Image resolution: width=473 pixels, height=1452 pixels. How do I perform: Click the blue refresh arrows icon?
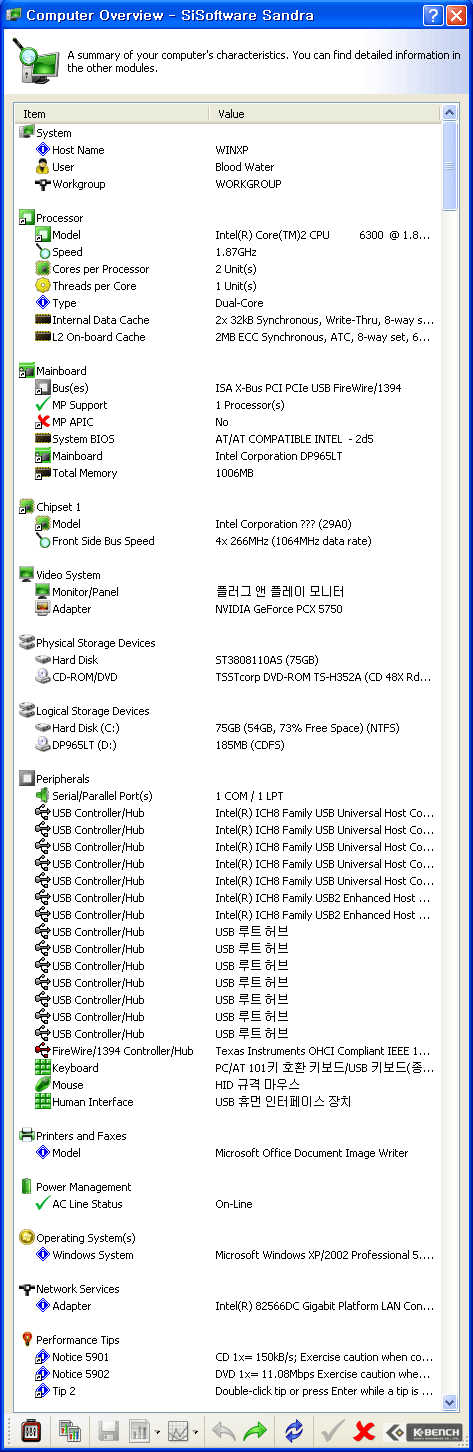(x=294, y=1431)
